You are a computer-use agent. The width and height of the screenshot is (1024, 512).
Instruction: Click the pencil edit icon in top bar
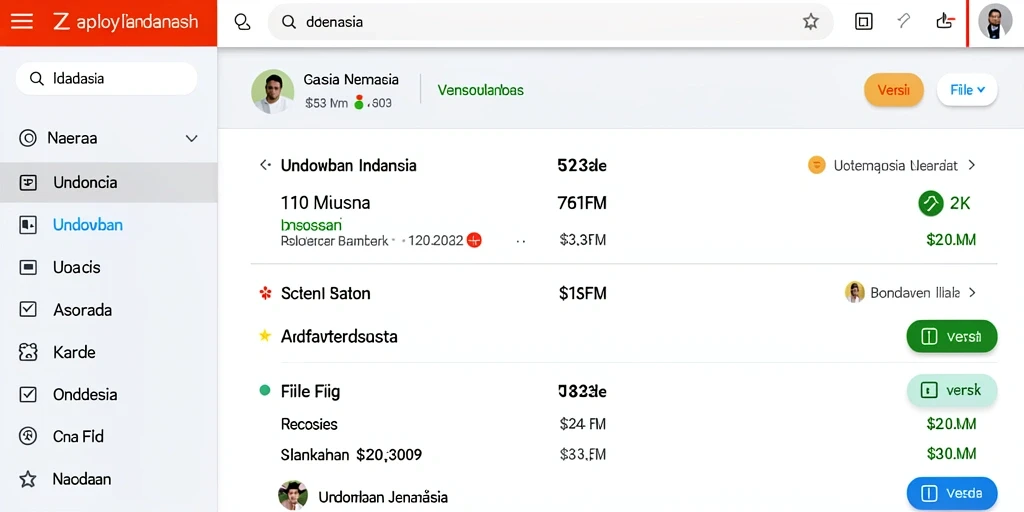tap(904, 21)
